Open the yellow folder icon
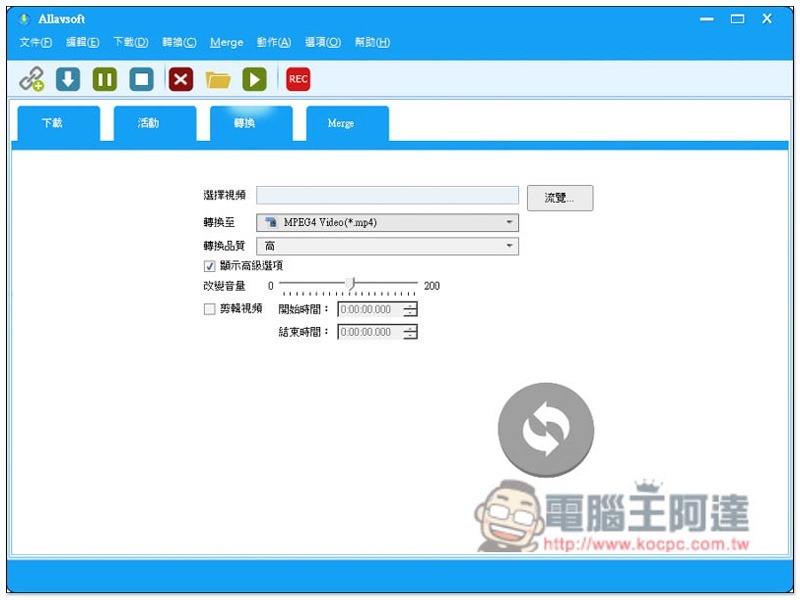Viewport: 800px width, 600px height. (218, 80)
